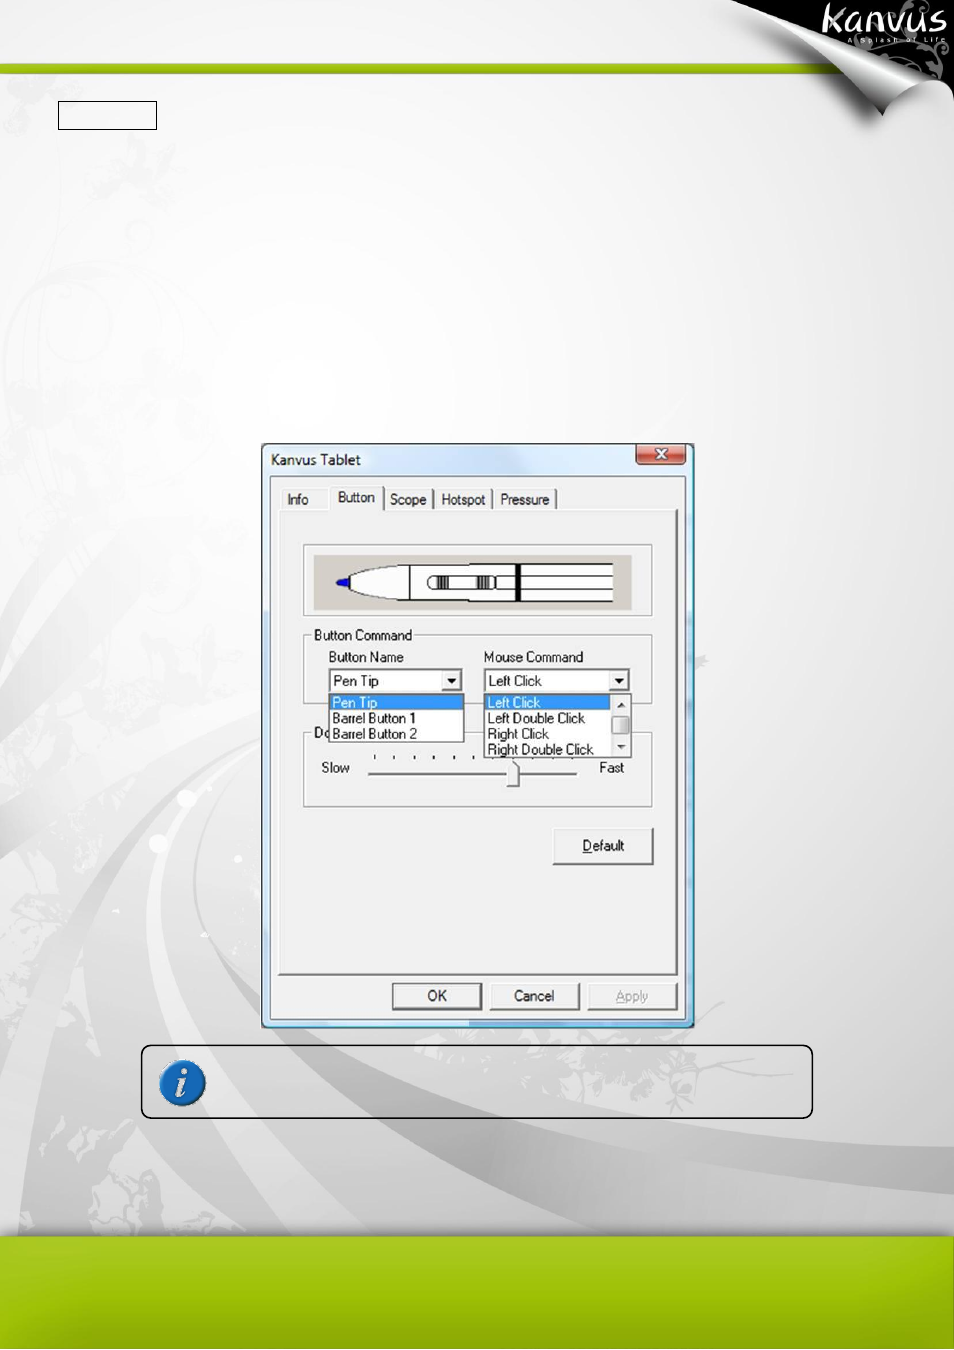Select Left Click in Mouse Command list
The height and width of the screenshot is (1350, 954).
547,702
